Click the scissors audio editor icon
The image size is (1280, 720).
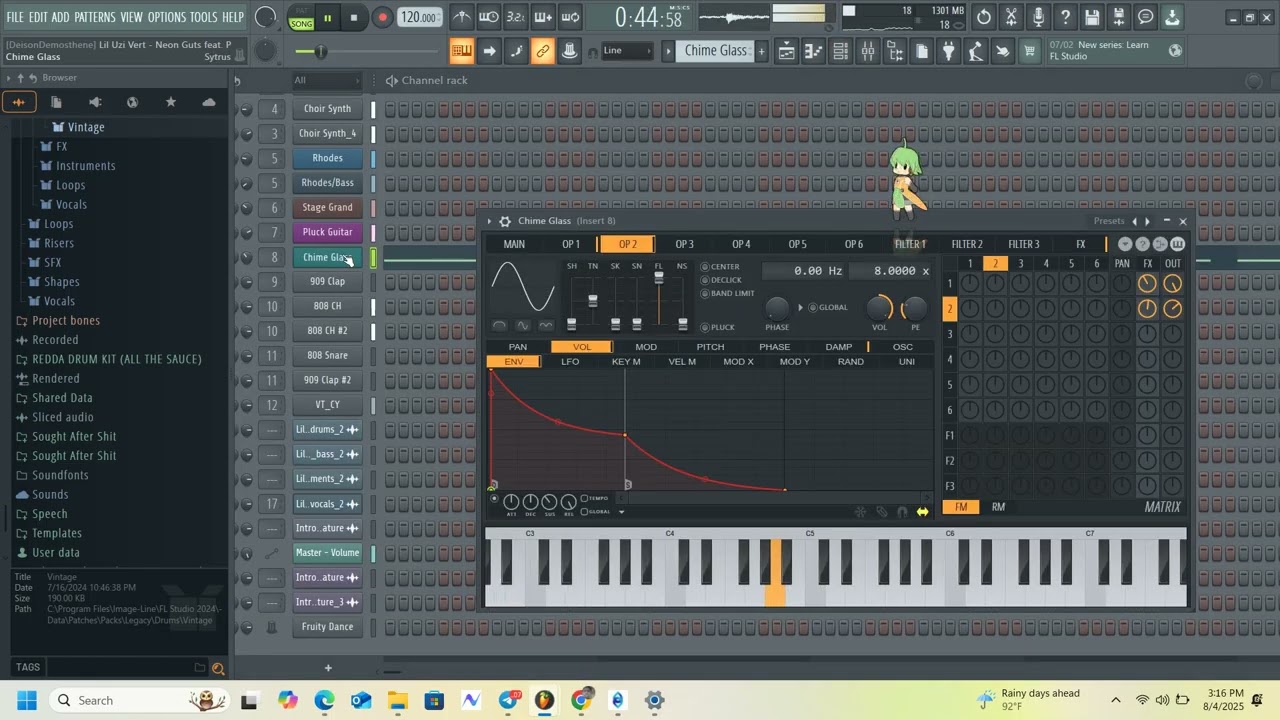pyautogui.click(x=1011, y=17)
